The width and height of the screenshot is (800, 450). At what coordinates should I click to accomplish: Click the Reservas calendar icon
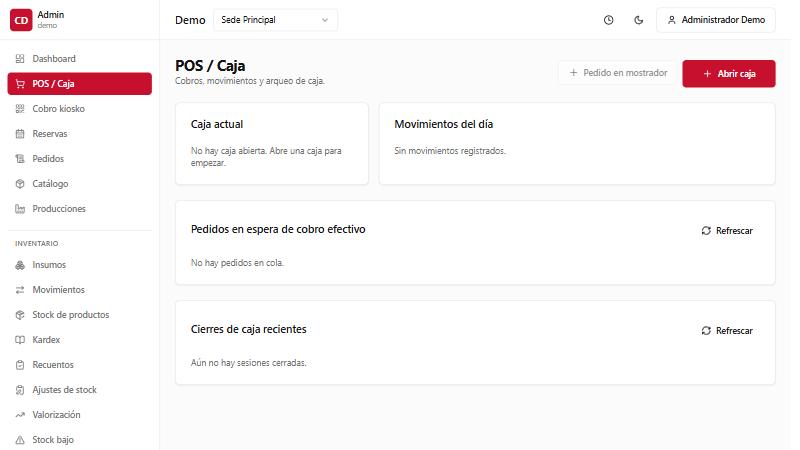pos(20,134)
